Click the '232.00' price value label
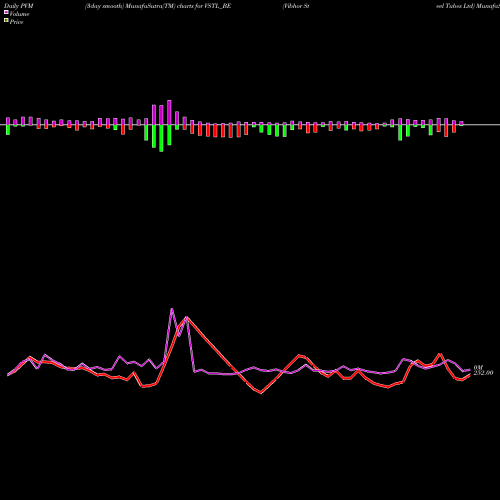The height and width of the screenshot is (500, 500). pyautogui.click(x=483, y=373)
